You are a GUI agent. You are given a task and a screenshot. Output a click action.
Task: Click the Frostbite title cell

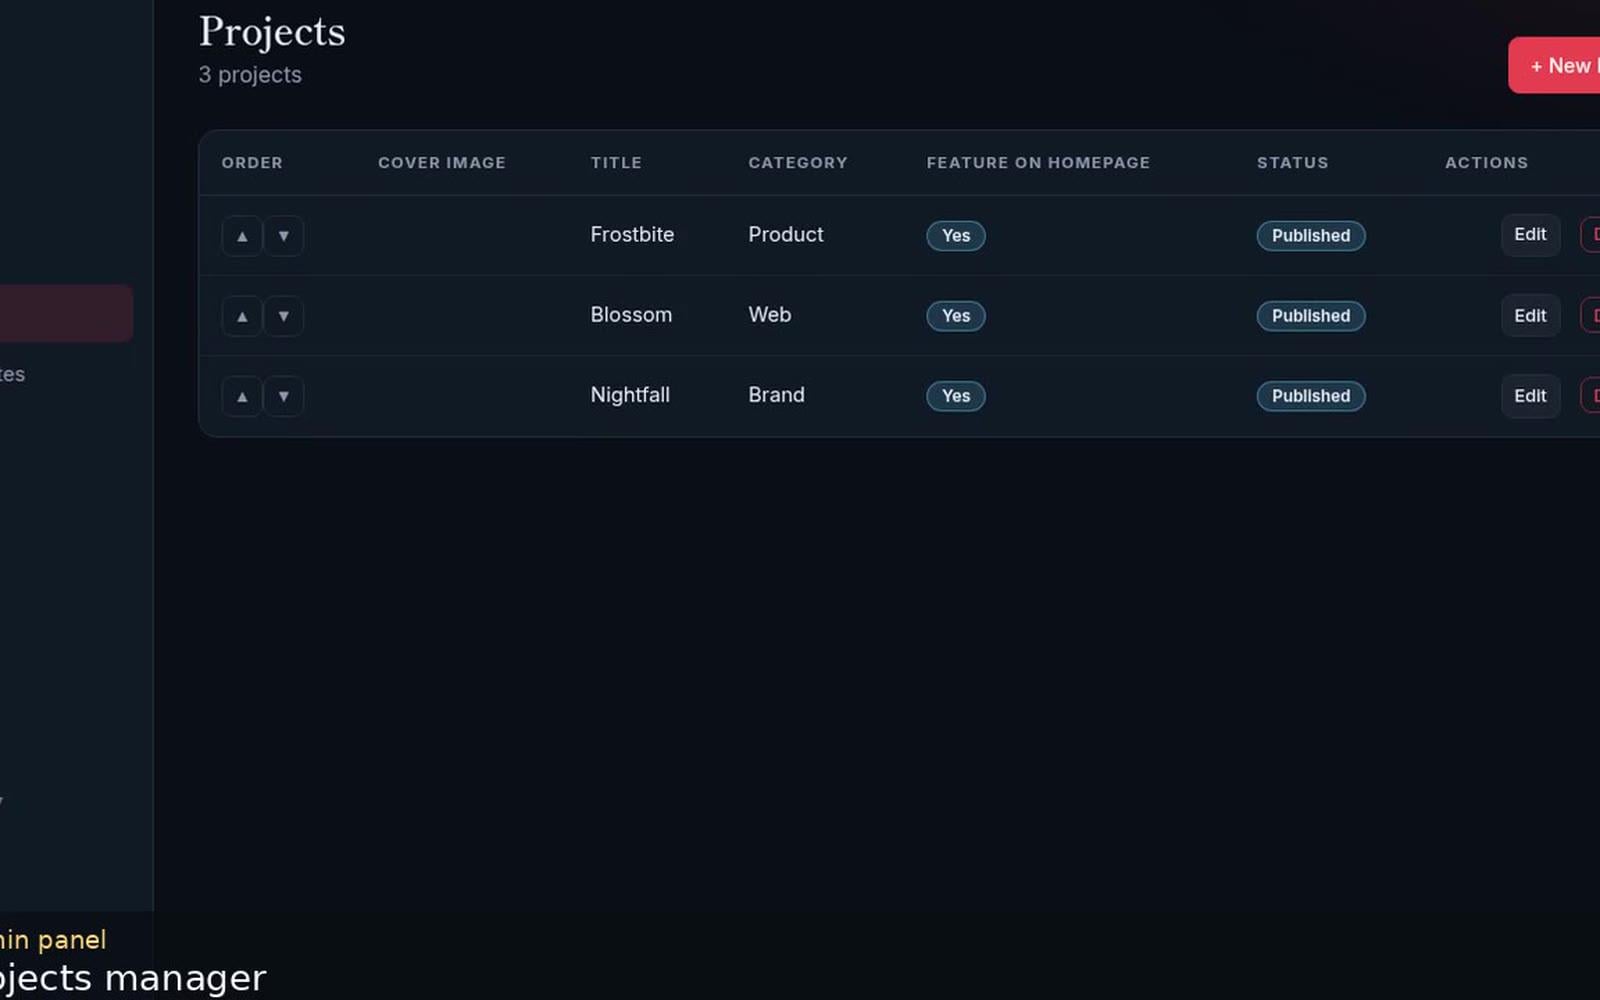632,235
